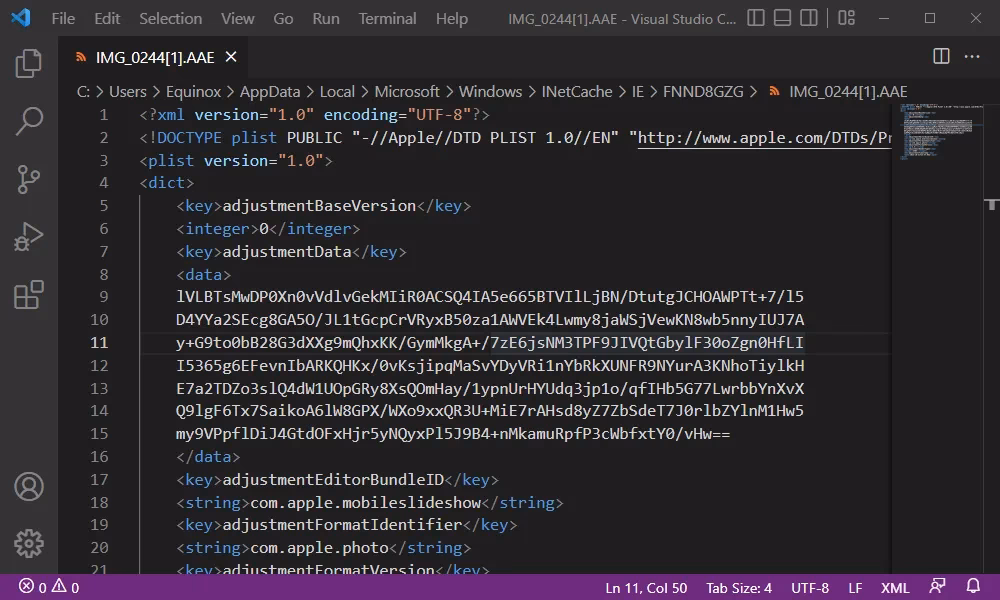Split the editor to the right
The height and width of the screenshot is (600, 1000).
pos(941,57)
